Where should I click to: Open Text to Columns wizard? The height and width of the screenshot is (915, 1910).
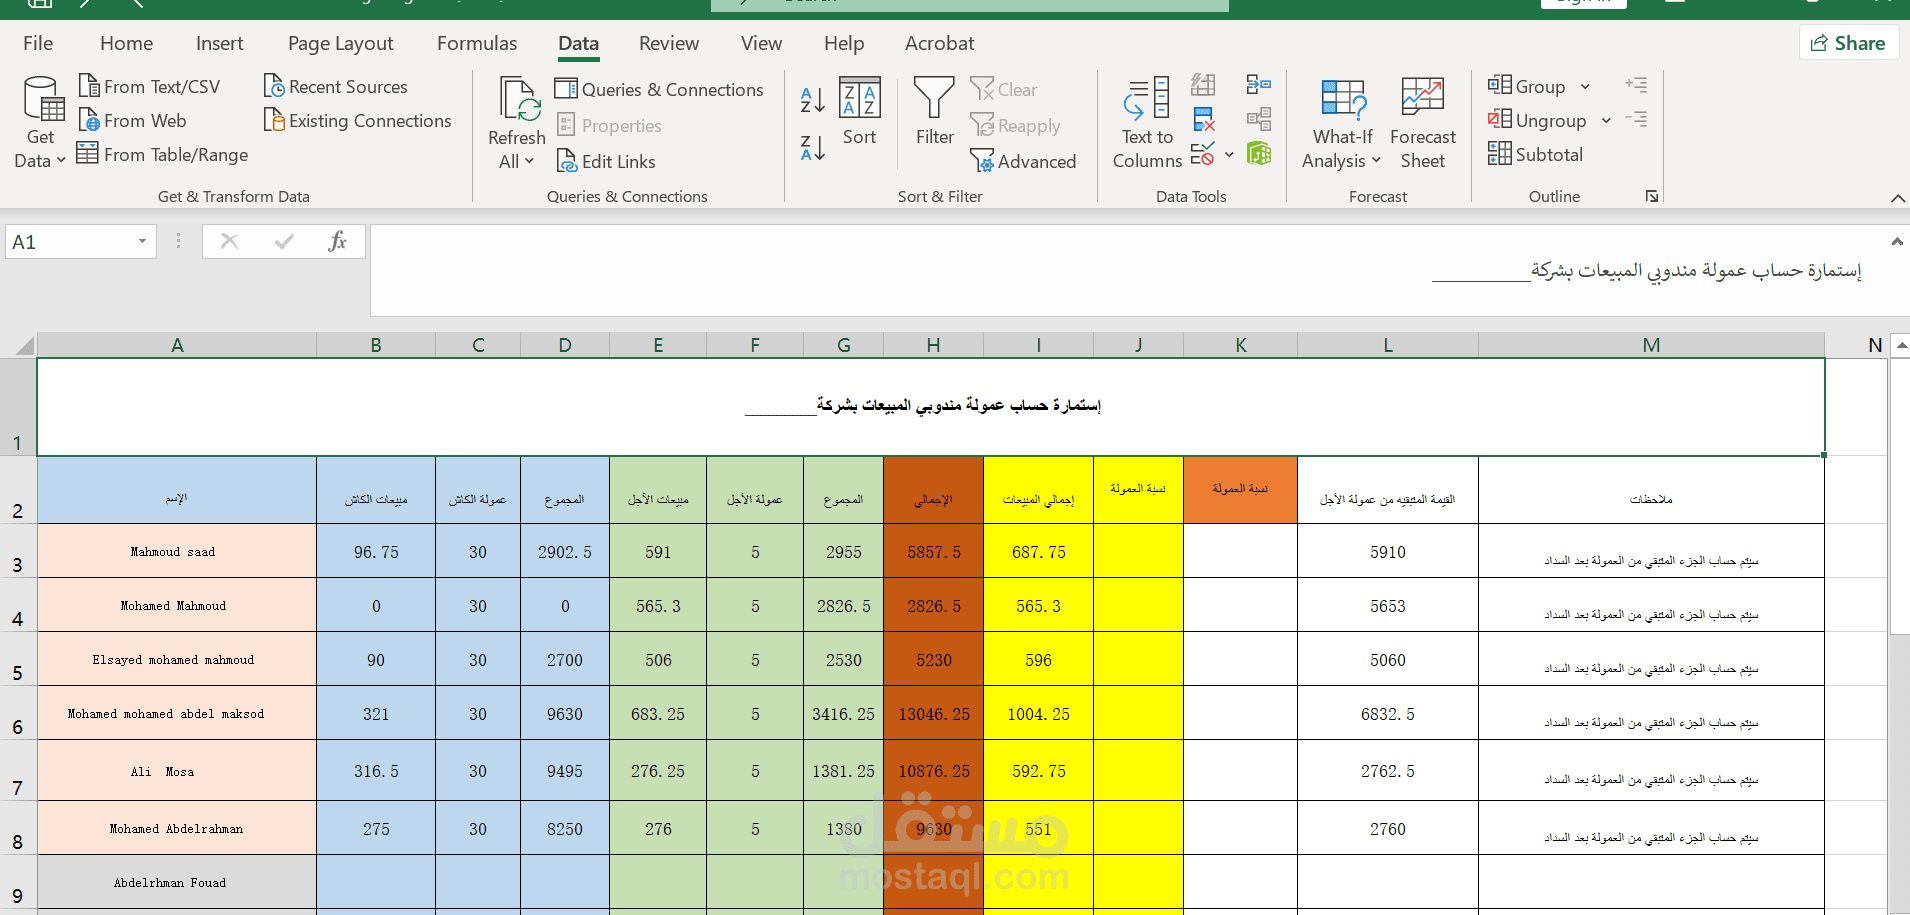point(1147,122)
